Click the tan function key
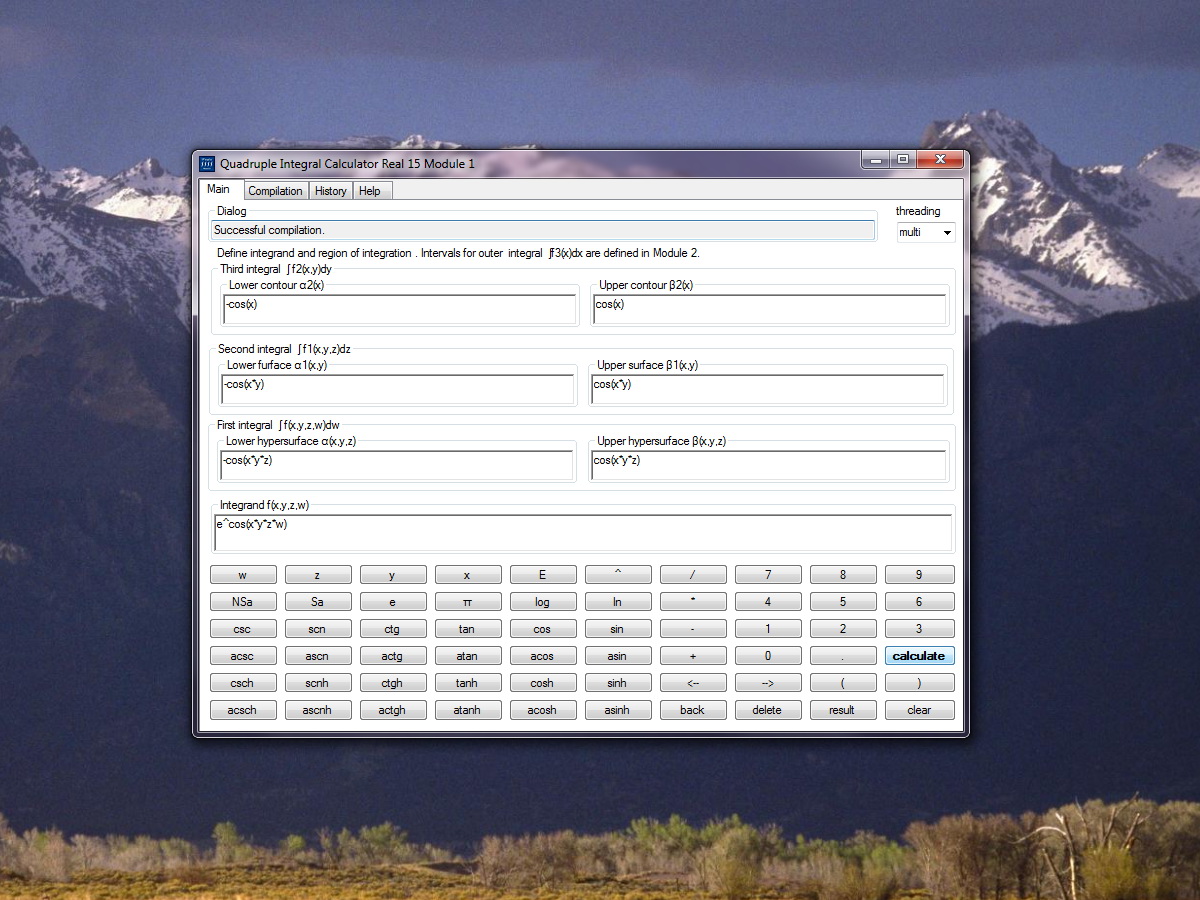This screenshot has width=1200, height=900. [x=468, y=629]
